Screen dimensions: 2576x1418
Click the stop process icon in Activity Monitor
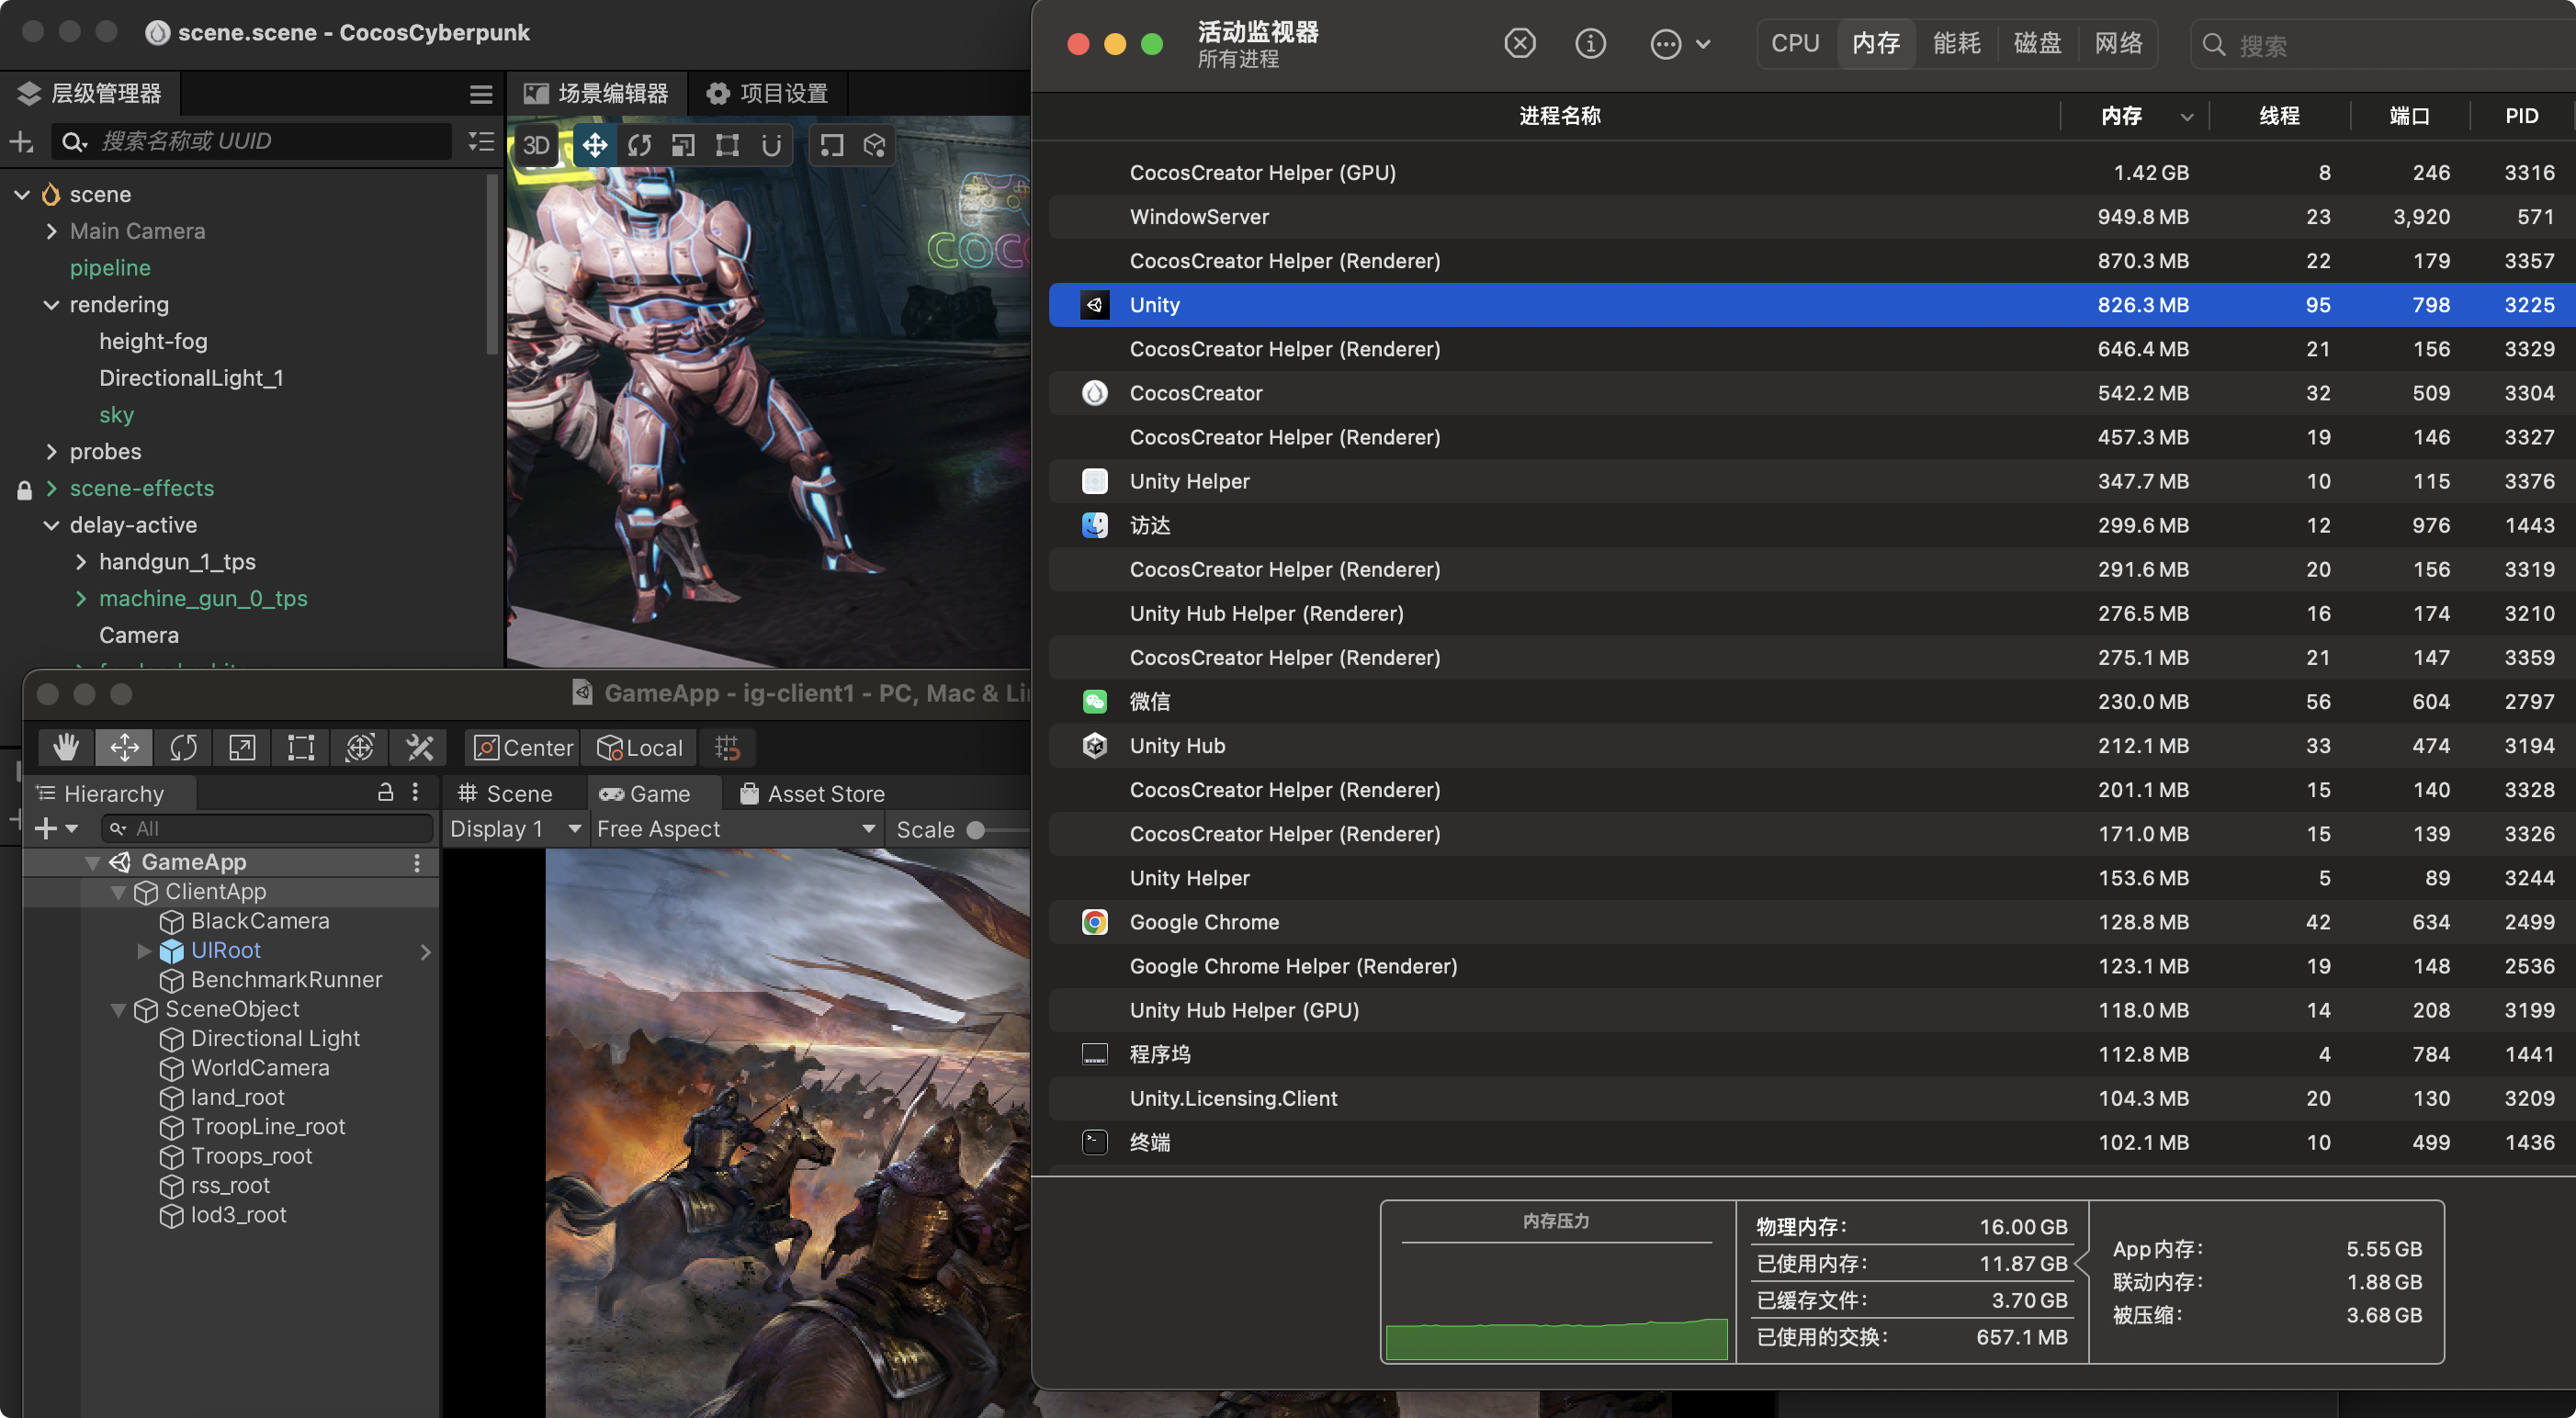(1519, 44)
